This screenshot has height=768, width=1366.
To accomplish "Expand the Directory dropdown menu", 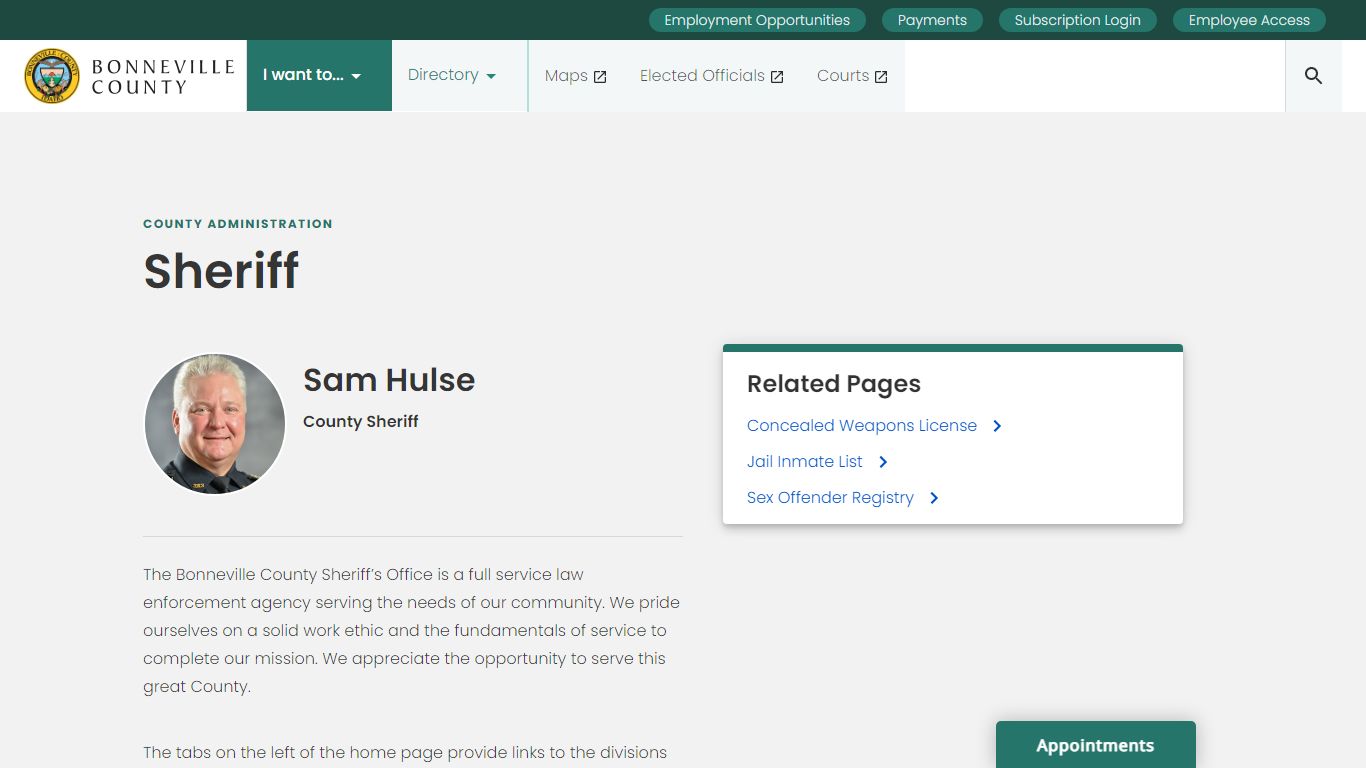I will click(x=452, y=75).
